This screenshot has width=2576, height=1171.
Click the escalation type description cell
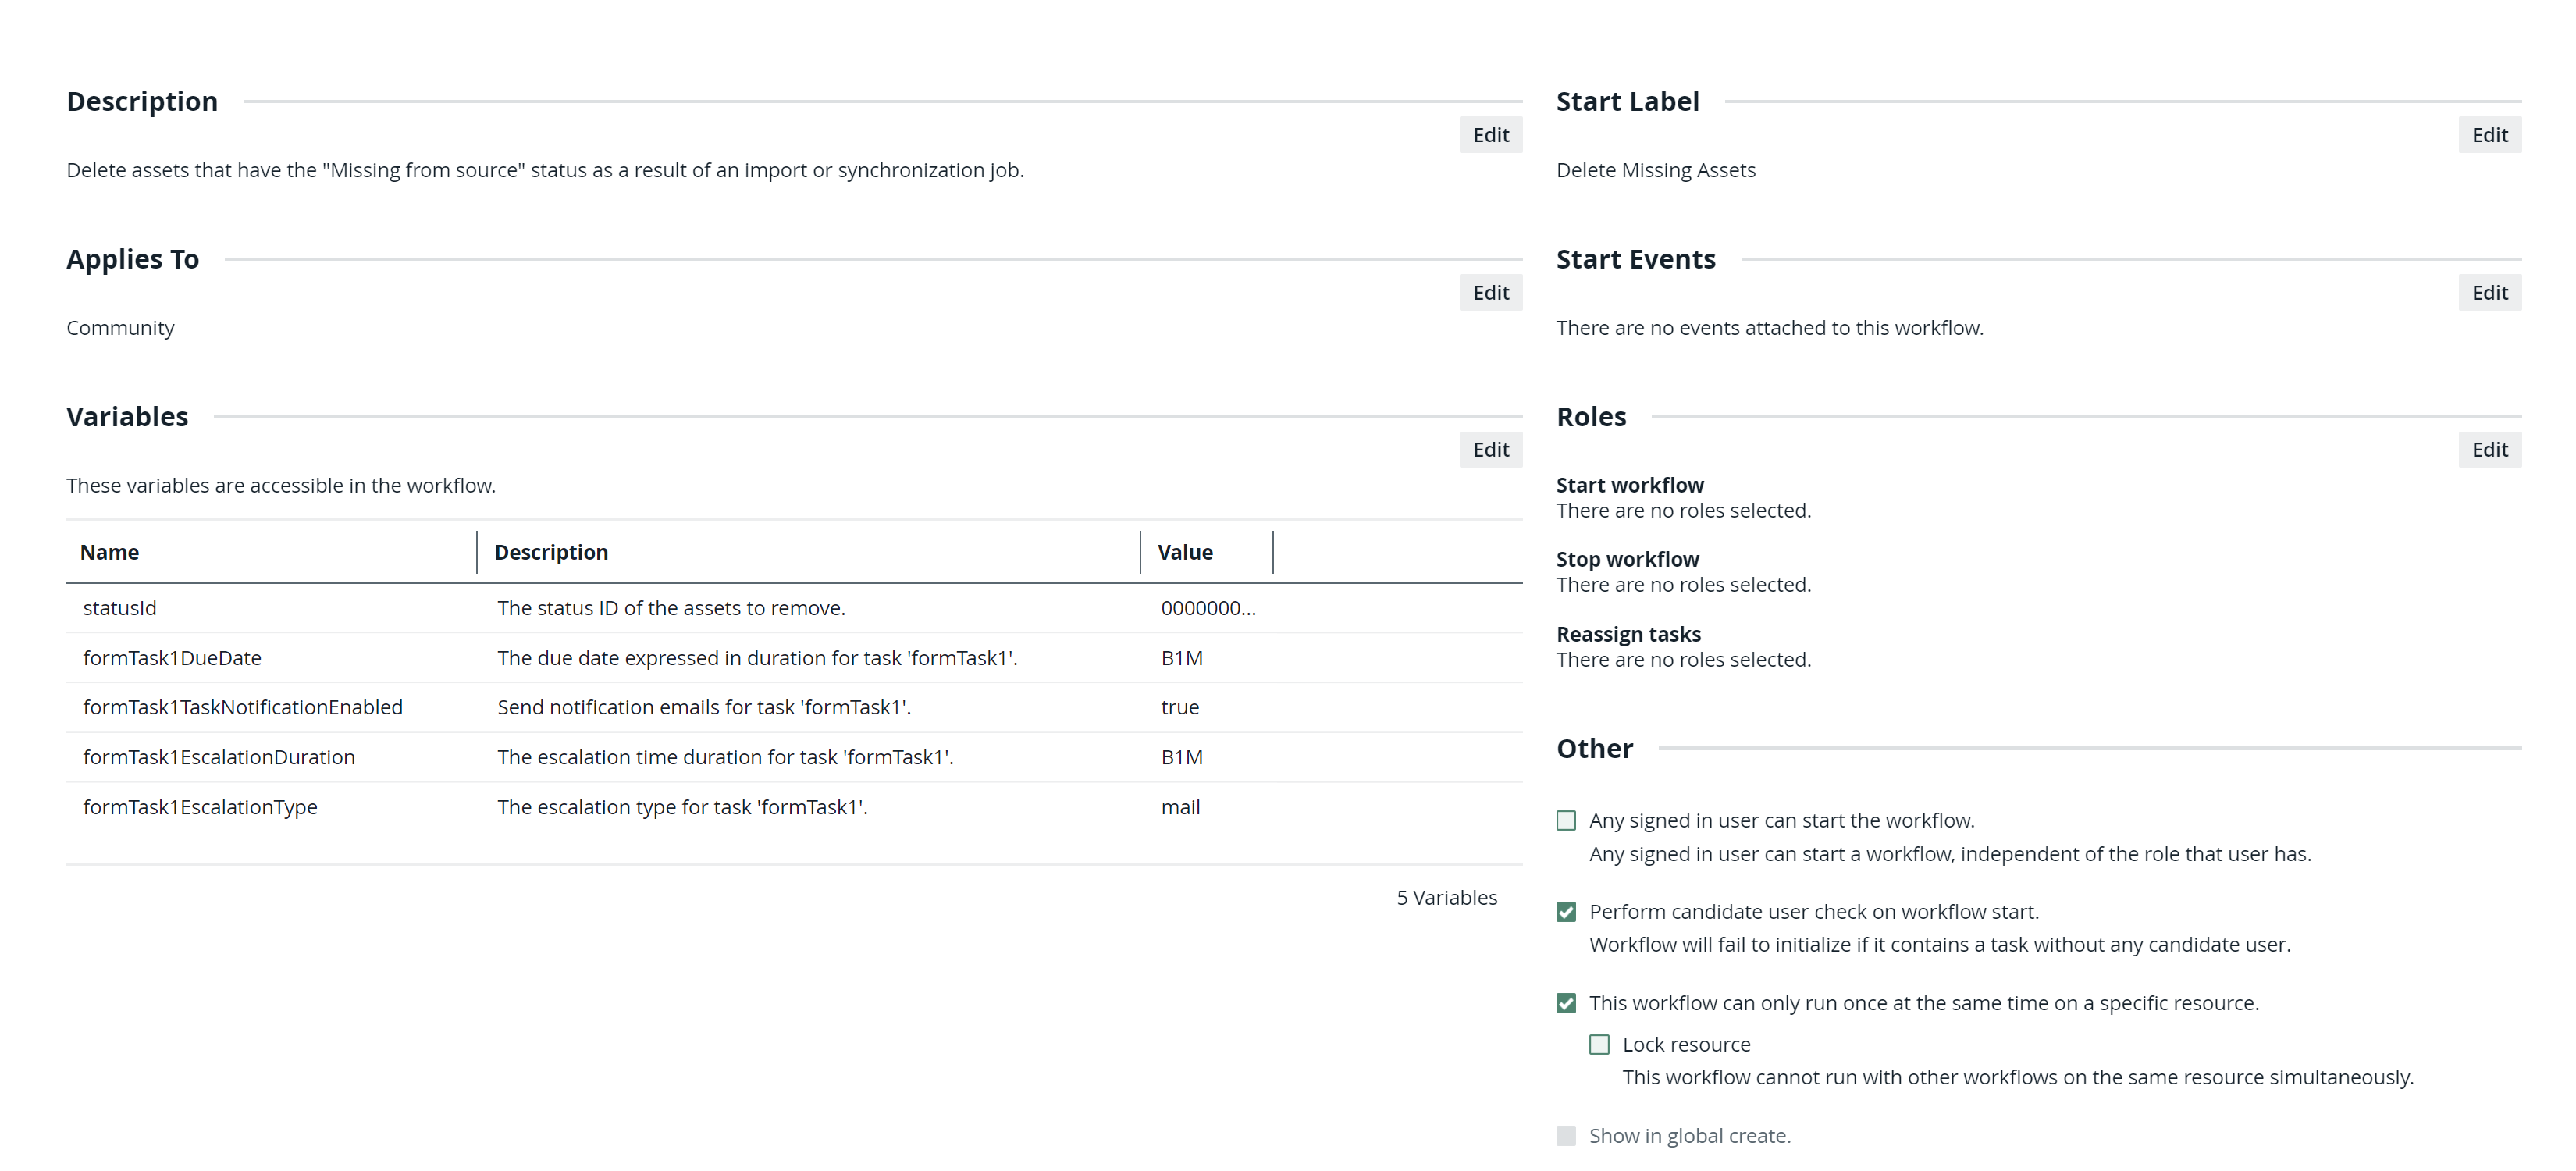click(682, 807)
